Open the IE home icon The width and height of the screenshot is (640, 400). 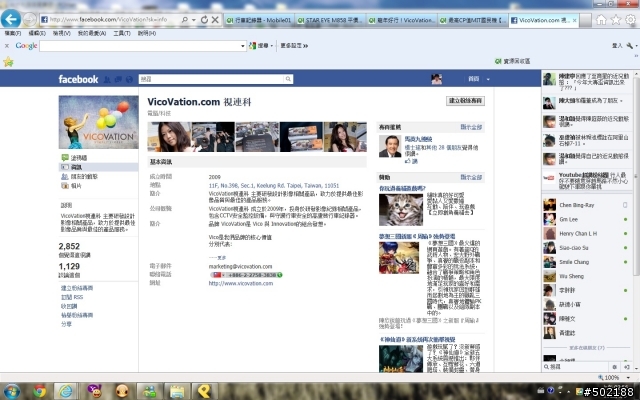tap(601, 19)
